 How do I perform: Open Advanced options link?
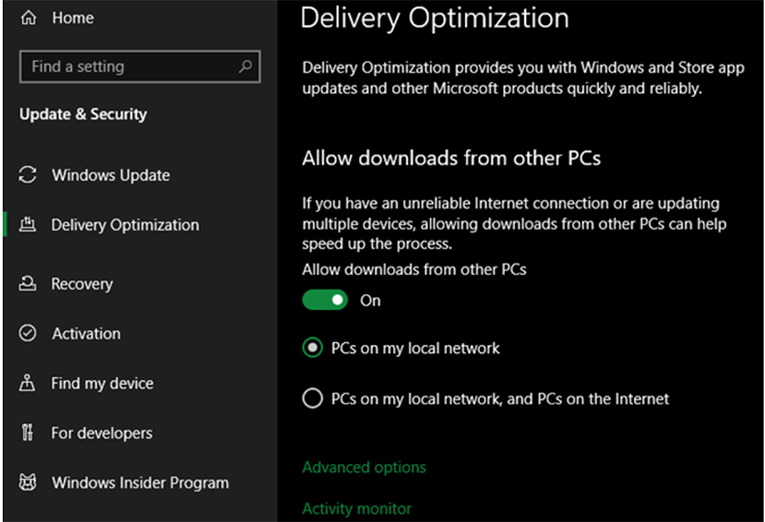pyautogui.click(x=364, y=467)
